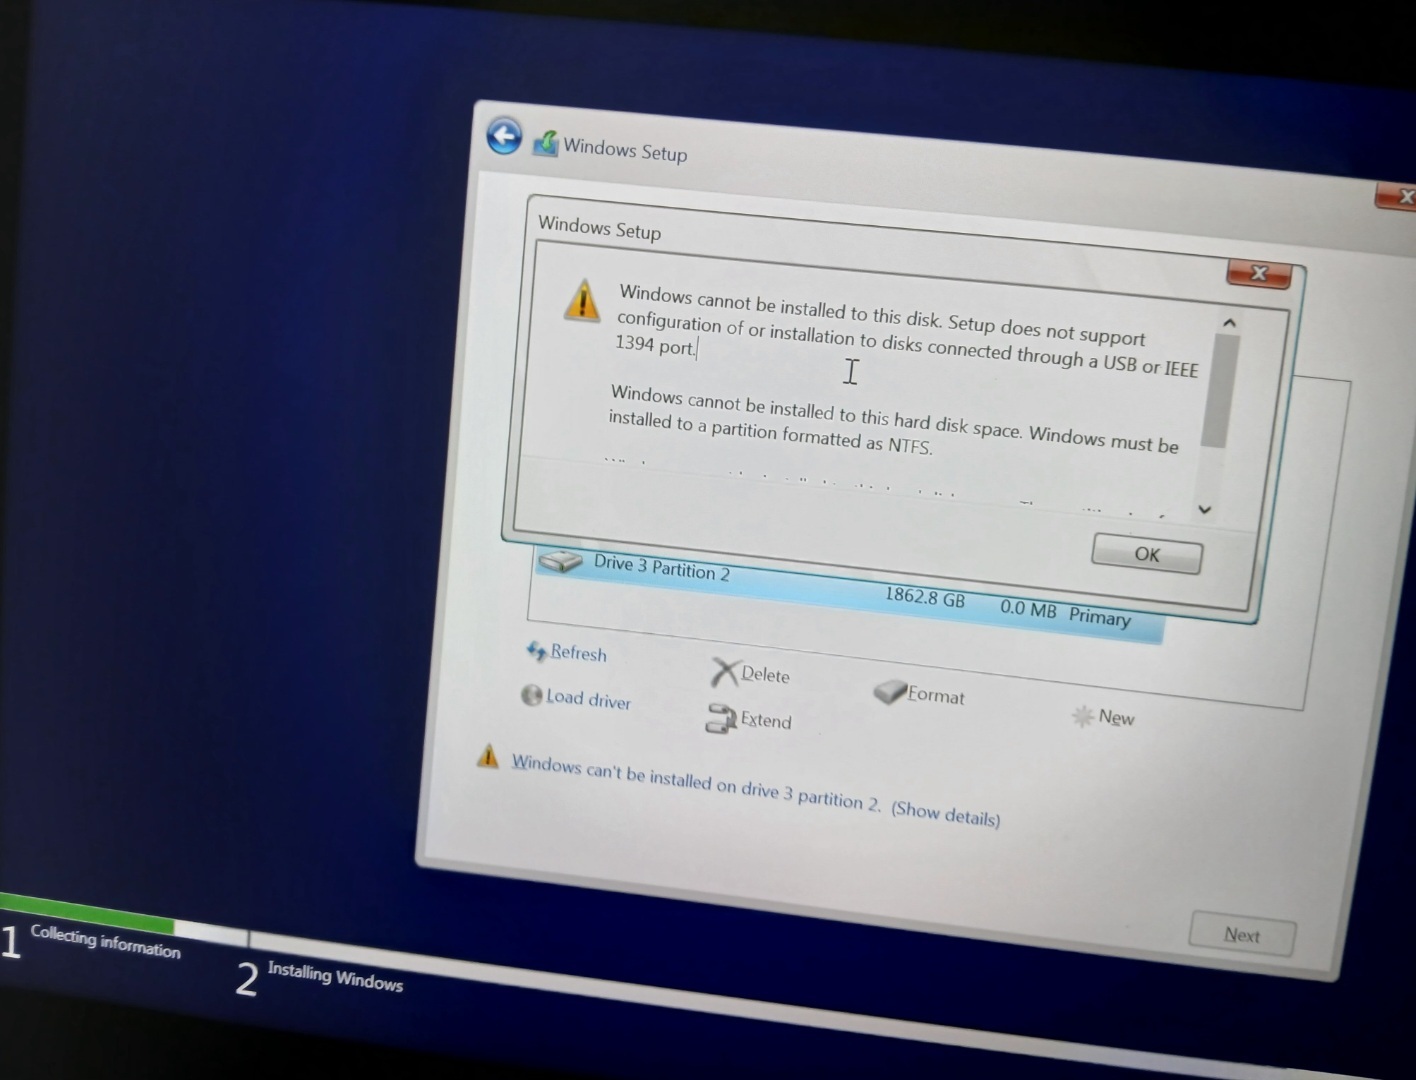The width and height of the screenshot is (1416, 1080).
Task: Click the Extend partition icon
Action: (721, 718)
